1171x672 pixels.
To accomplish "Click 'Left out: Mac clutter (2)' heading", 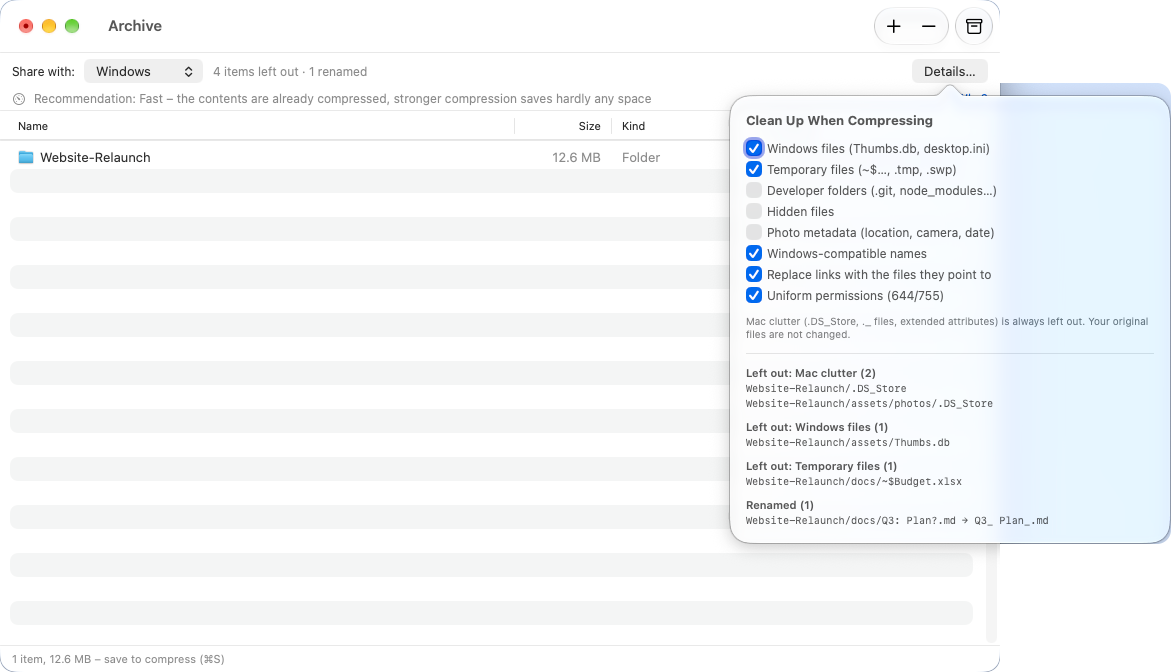I will click(x=810, y=373).
